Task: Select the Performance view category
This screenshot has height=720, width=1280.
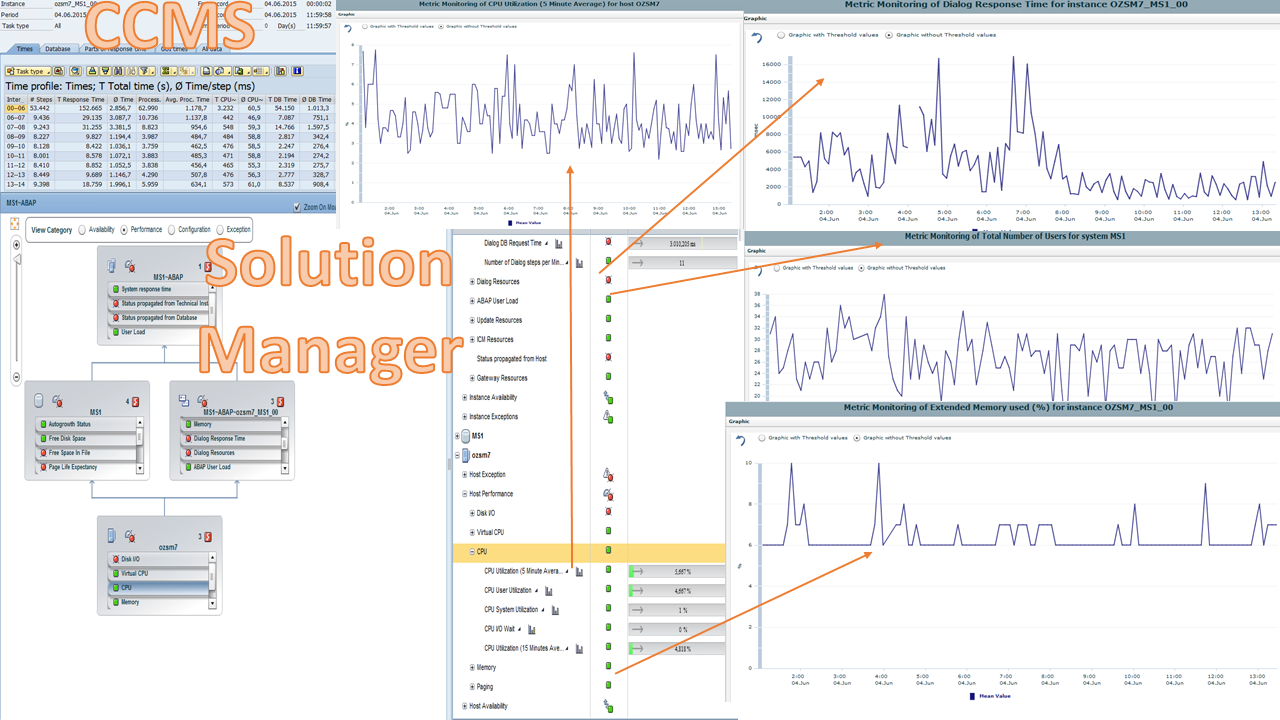Action: 124,229
